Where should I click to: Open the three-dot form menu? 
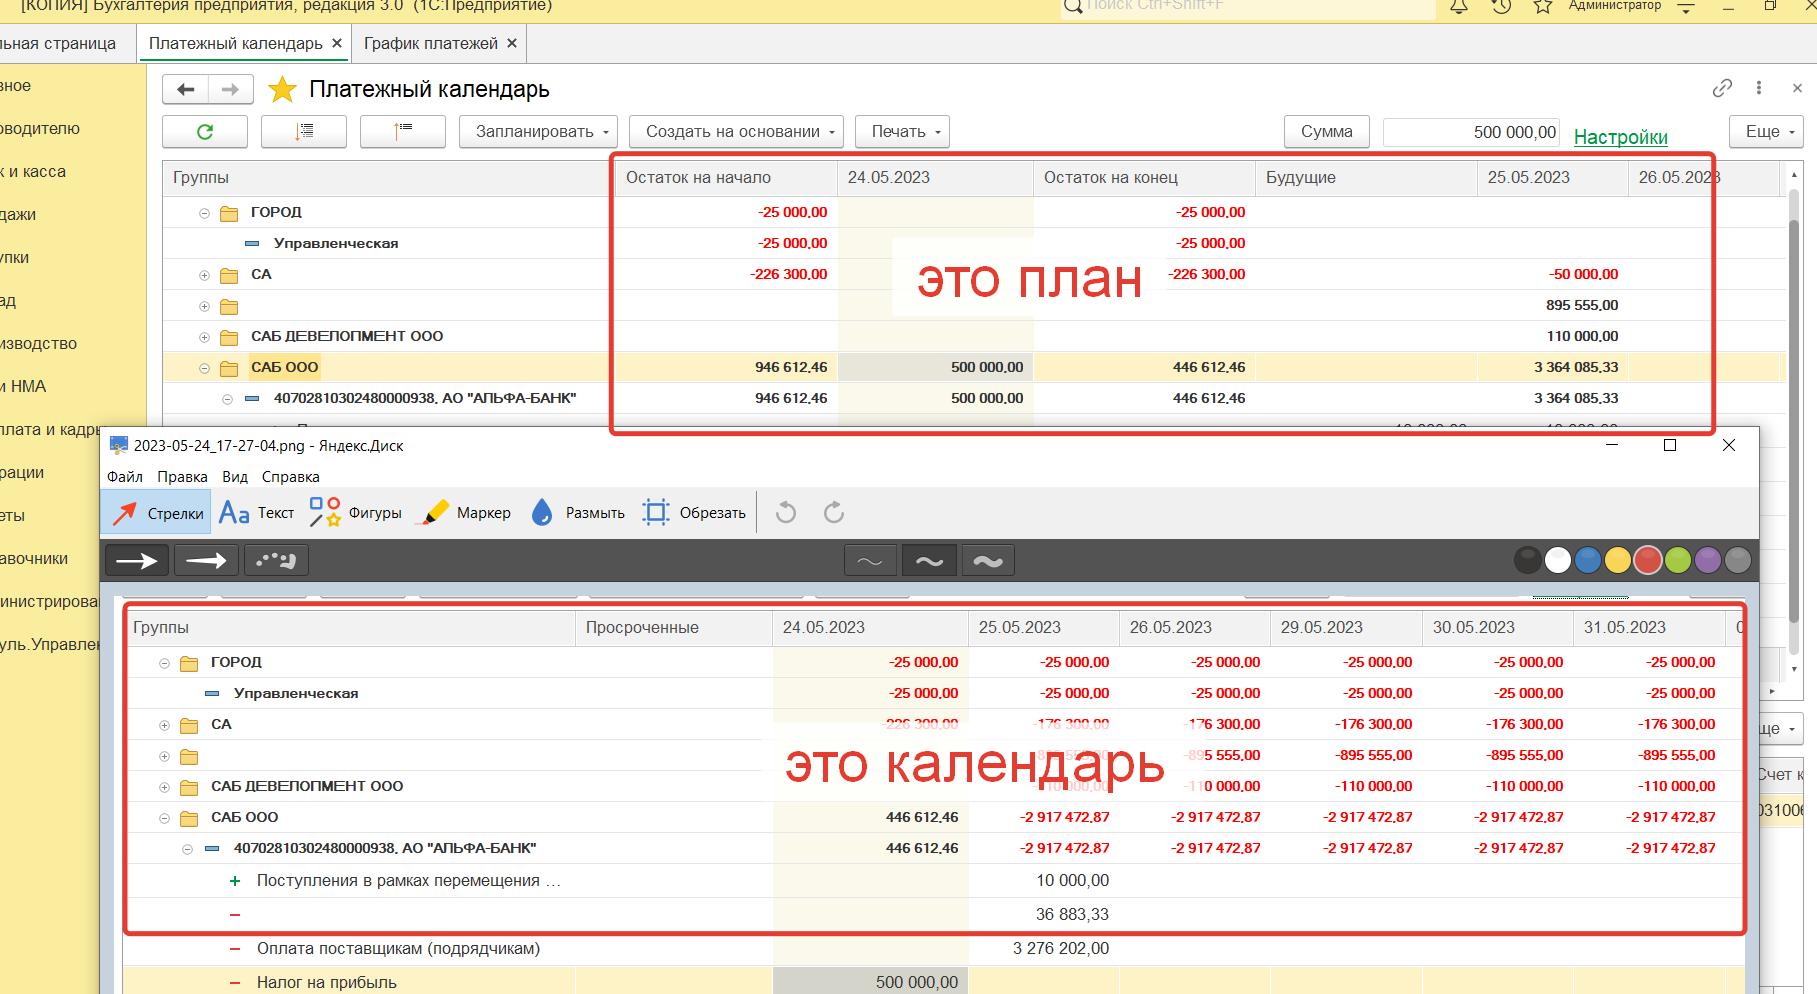tap(1759, 88)
